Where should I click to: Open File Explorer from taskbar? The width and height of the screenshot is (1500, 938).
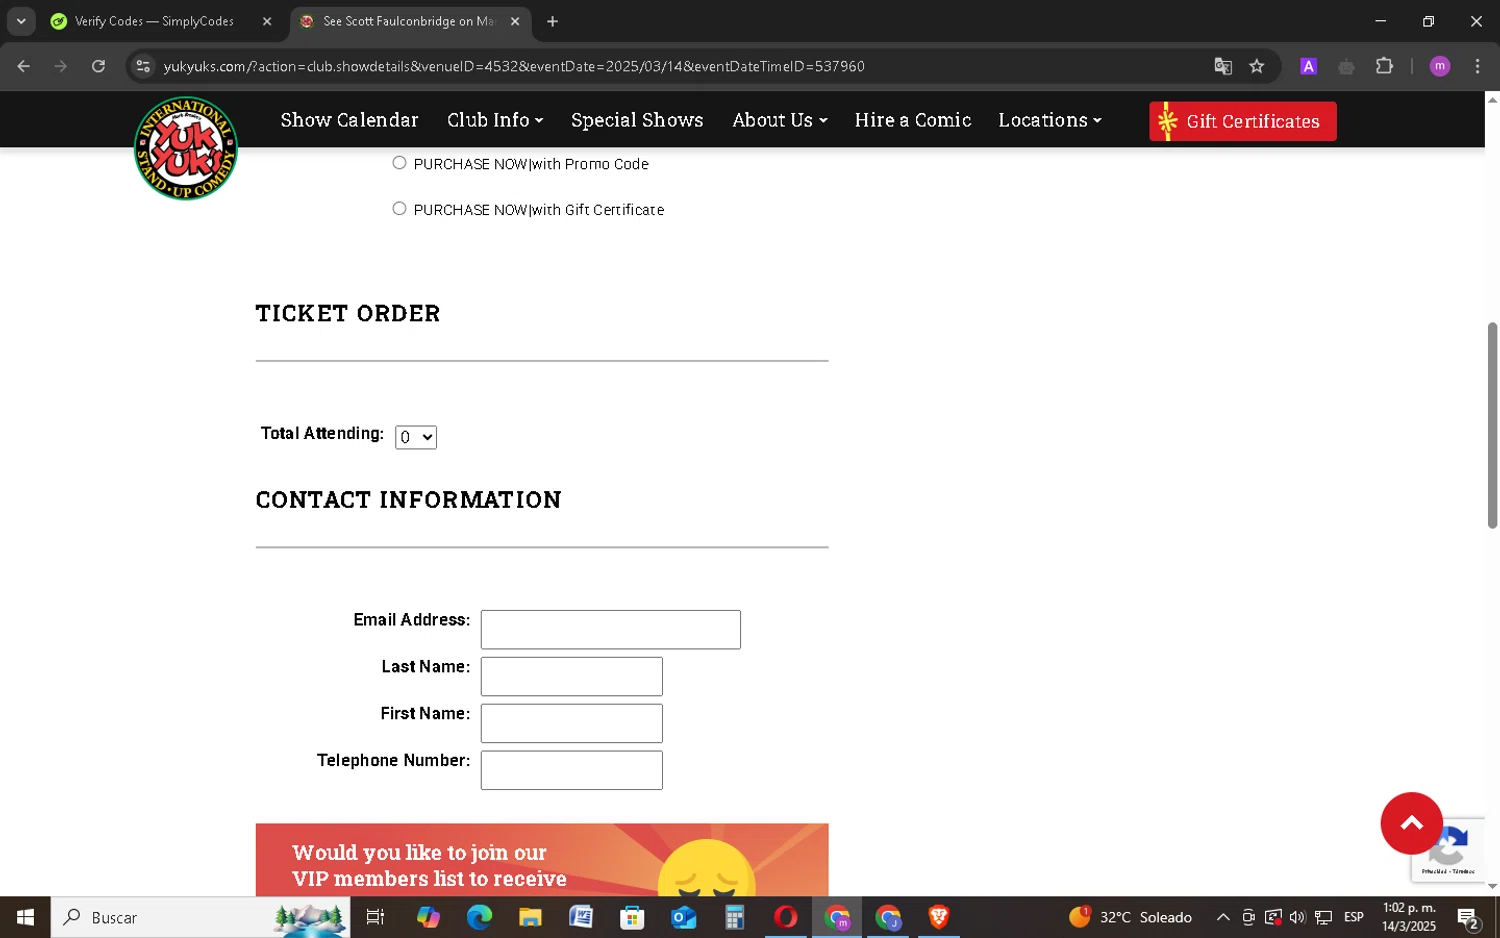click(530, 917)
